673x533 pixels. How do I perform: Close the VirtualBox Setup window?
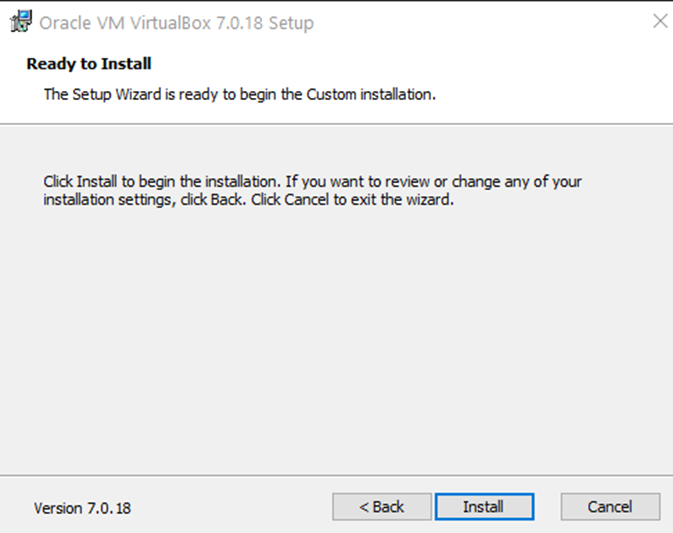[659, 21]
